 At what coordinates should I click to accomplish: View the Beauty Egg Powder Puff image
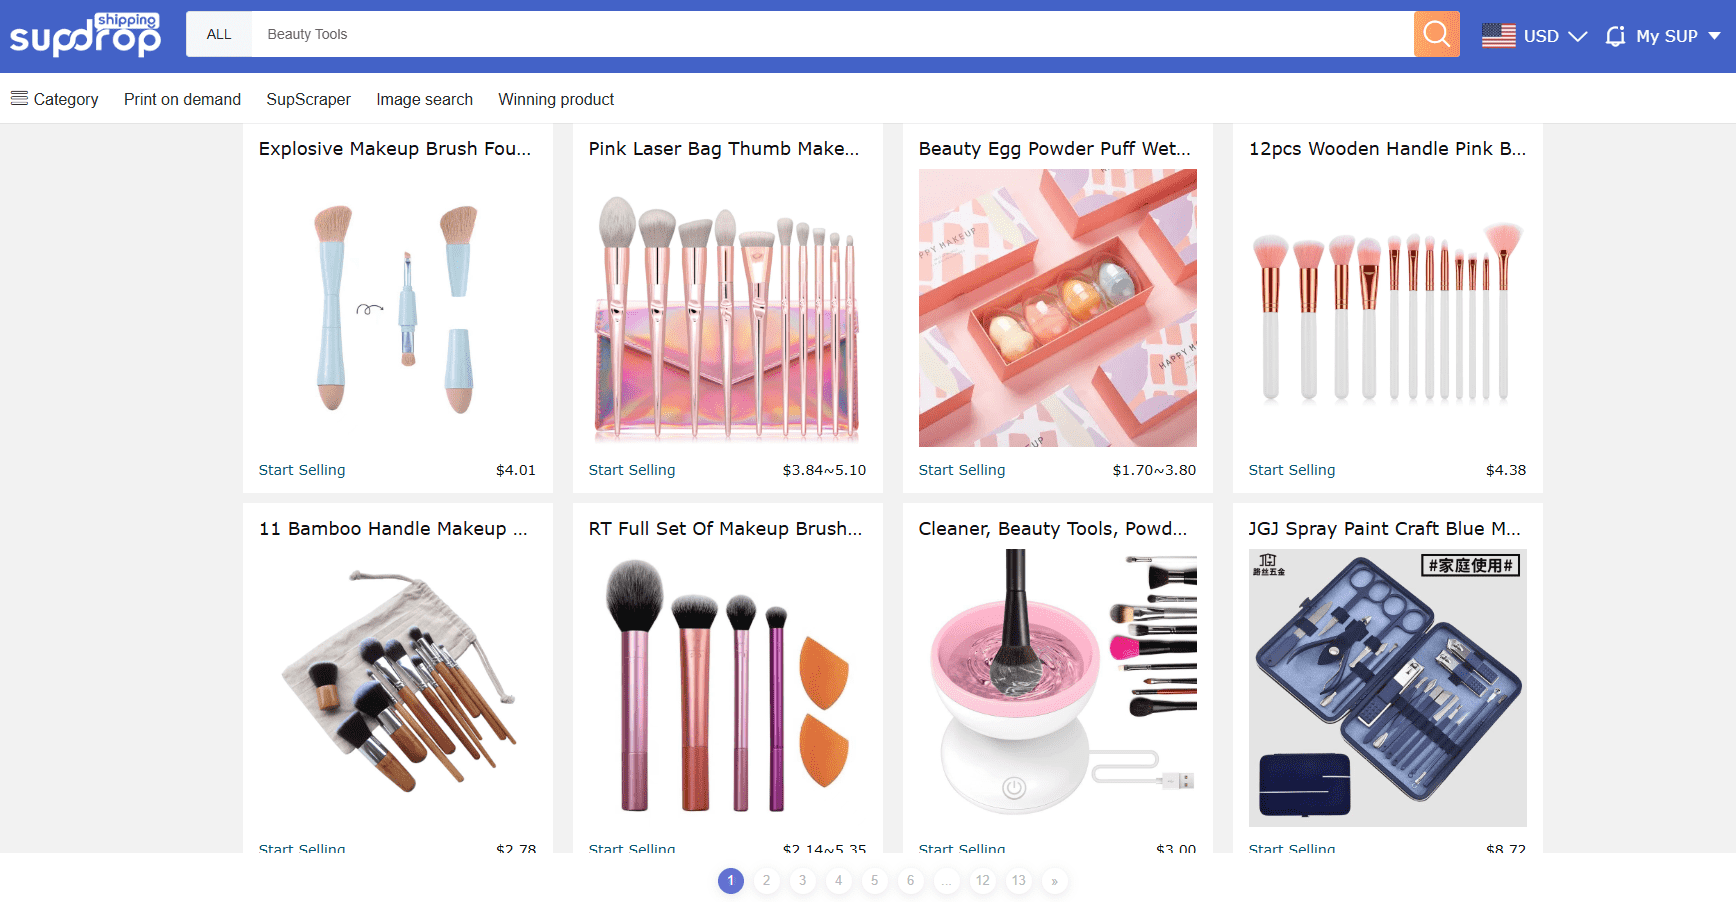tap(1058, 308)
